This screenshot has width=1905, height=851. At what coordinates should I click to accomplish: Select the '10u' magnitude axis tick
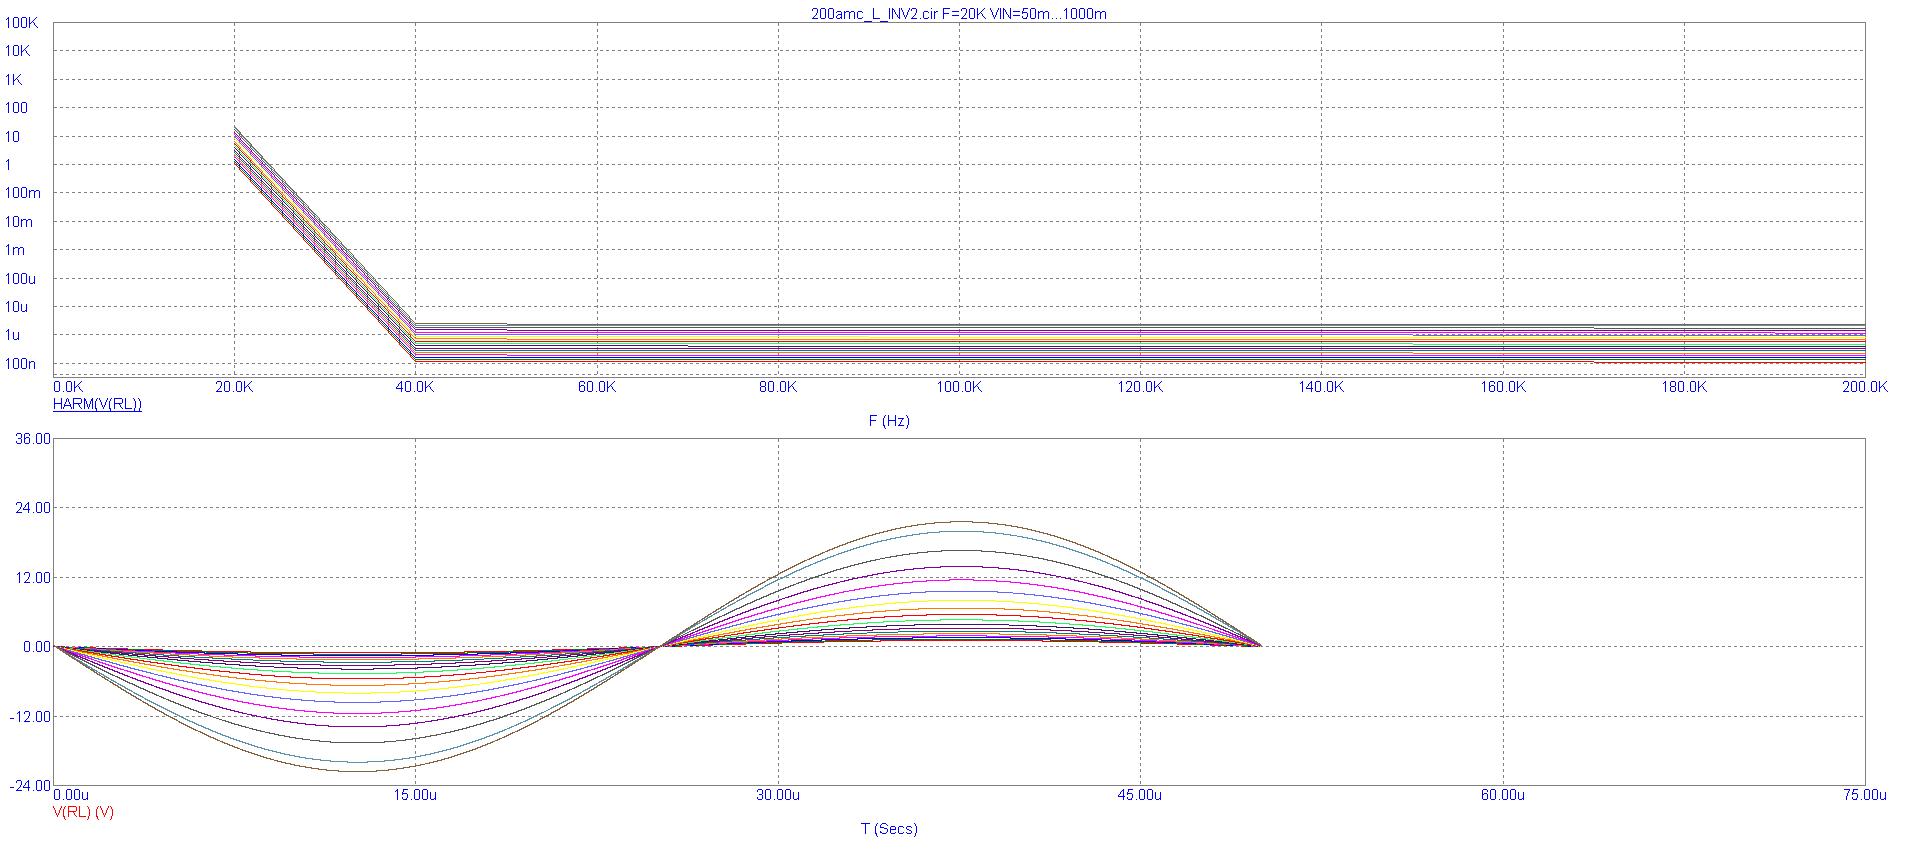click(x=17, y=307)
